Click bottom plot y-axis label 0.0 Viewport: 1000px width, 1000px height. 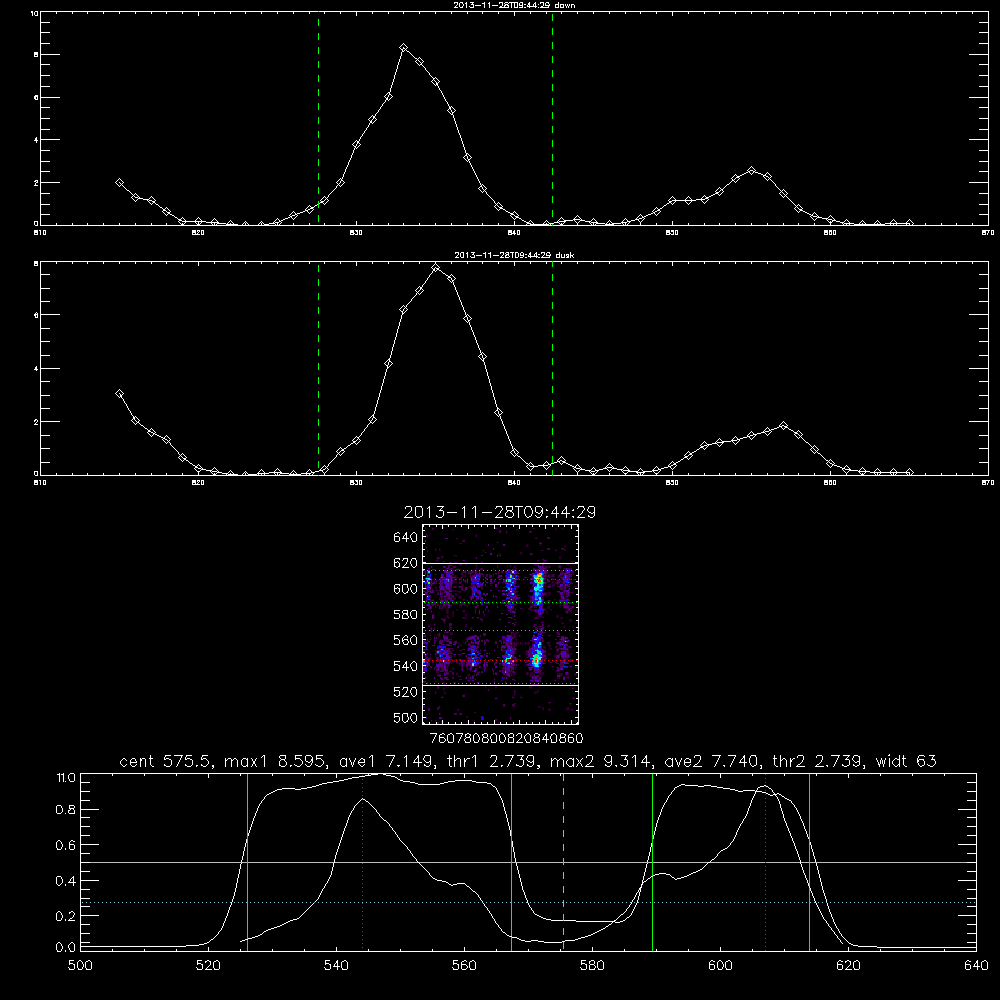[66, 947]
